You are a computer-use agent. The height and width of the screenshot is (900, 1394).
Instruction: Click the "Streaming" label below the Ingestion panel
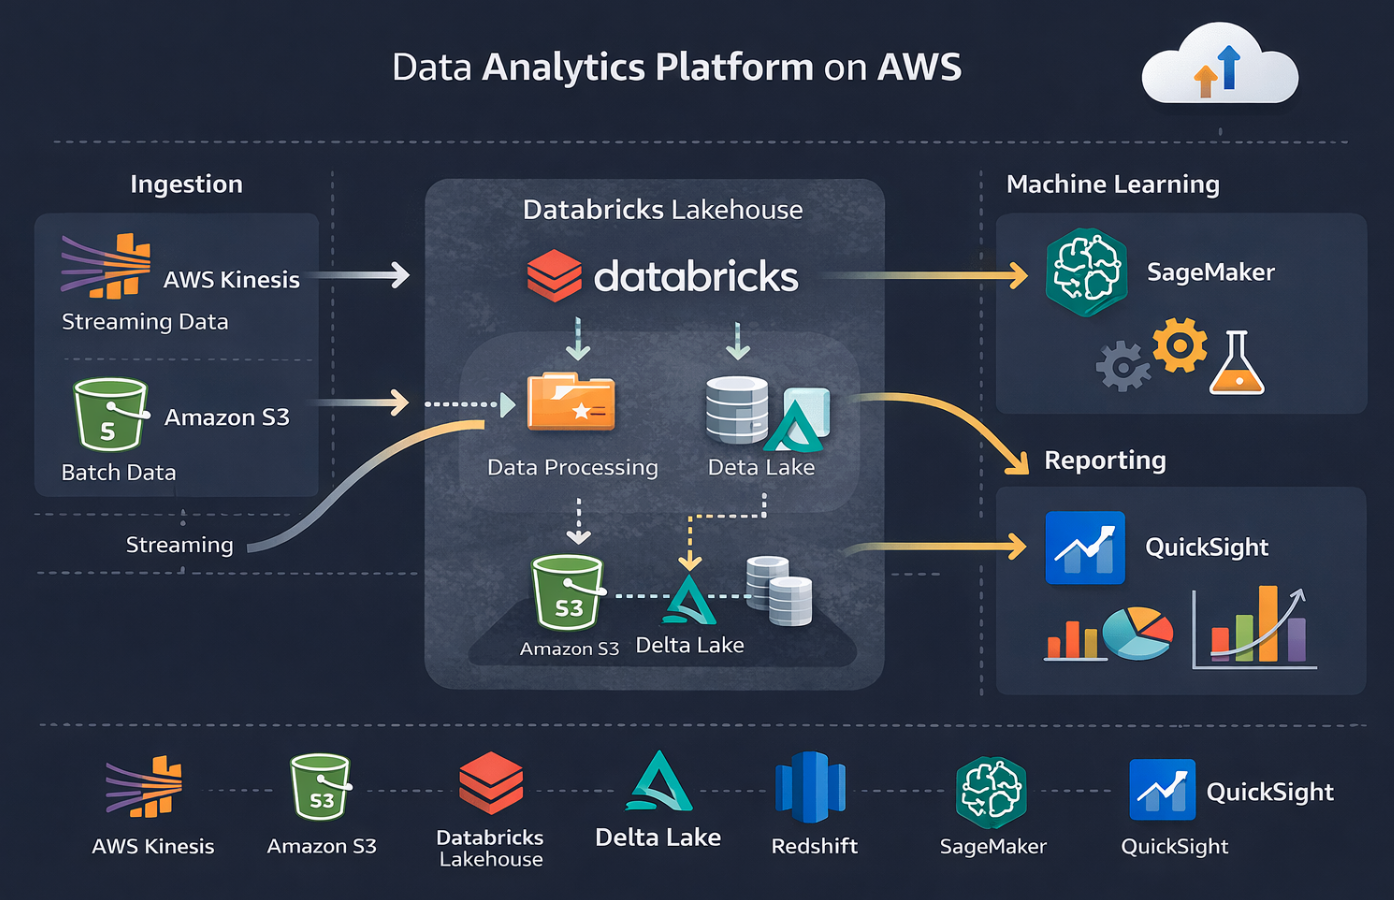180,545
